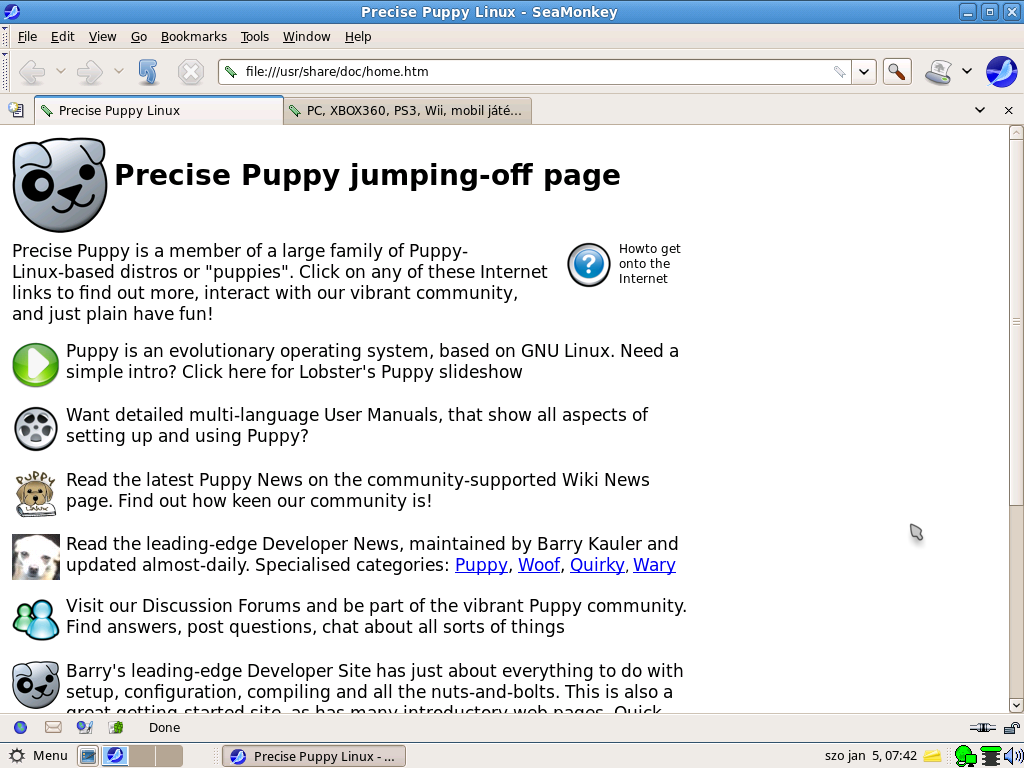Screen dimensions: 1024x768
Task: Open the Bookmarks menu
Action: [x=194, y=37]
